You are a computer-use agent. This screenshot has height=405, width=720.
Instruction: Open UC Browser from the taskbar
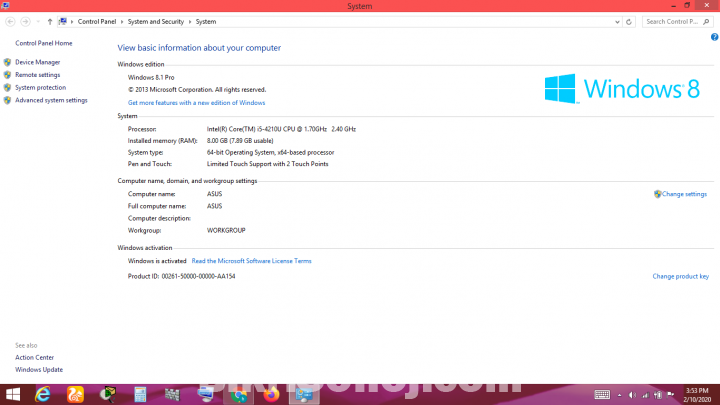75,394
